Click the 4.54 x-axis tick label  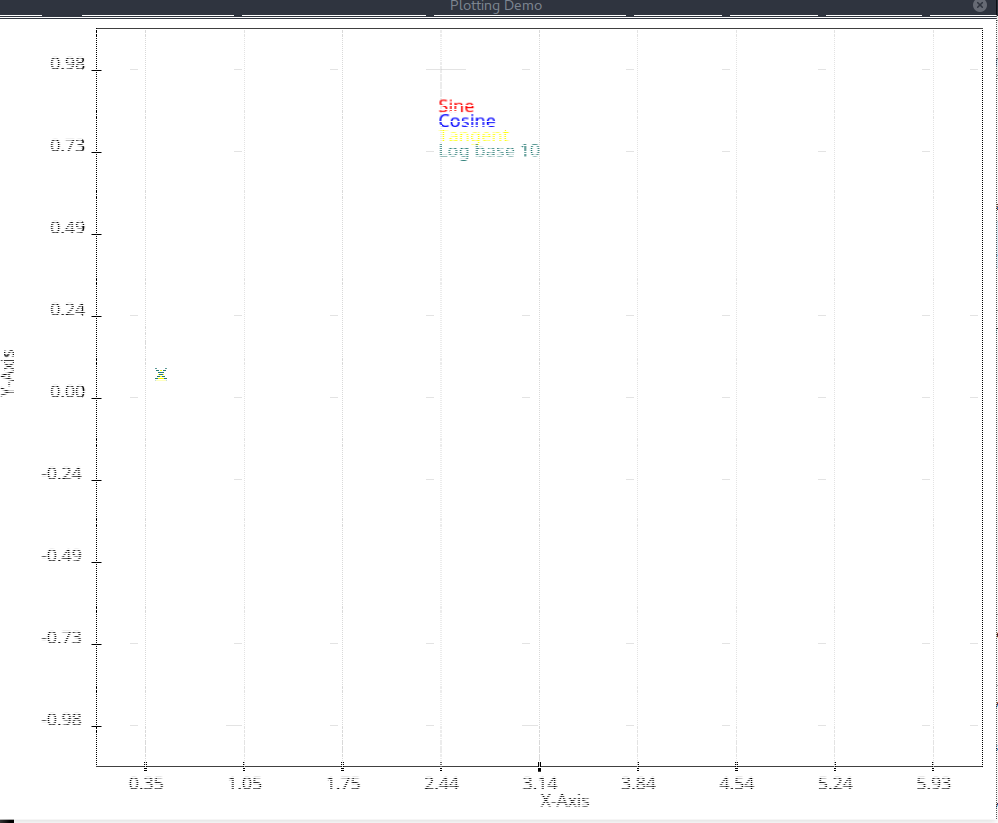[x=736, y=785]
